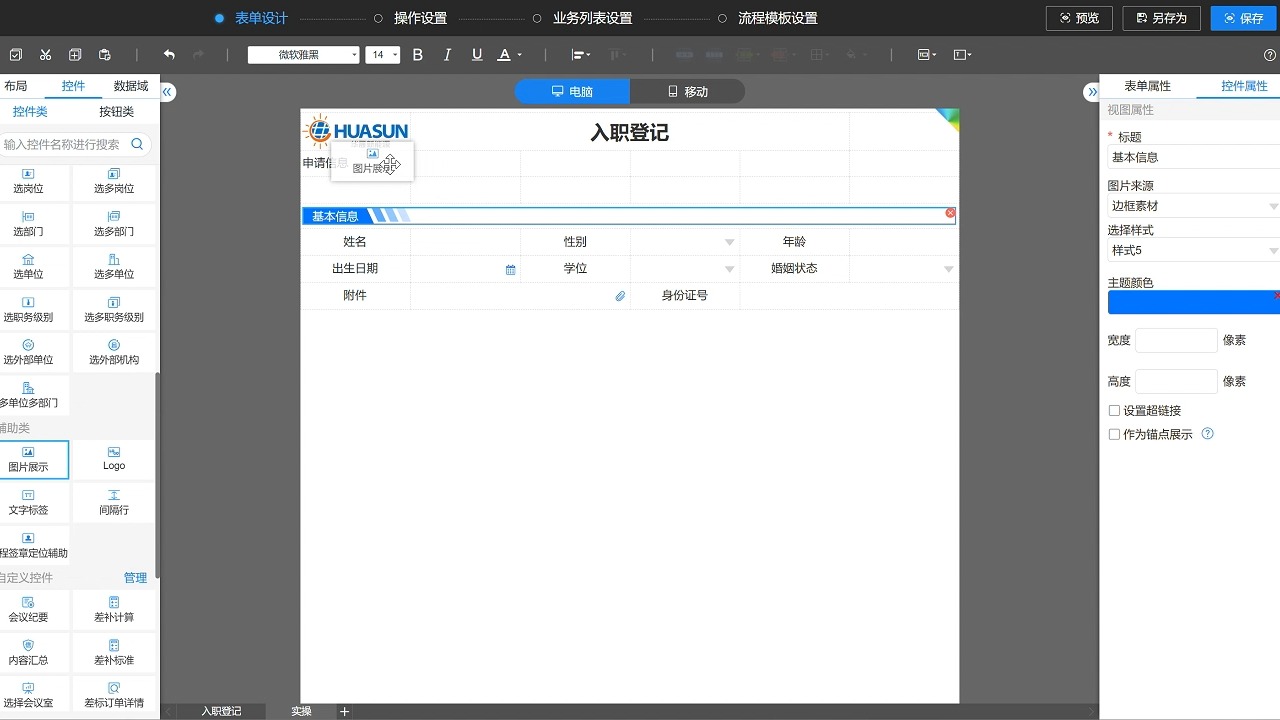
Task: Select the 间隔行 control
Action: pyautogui.click(x=114, y=503)
